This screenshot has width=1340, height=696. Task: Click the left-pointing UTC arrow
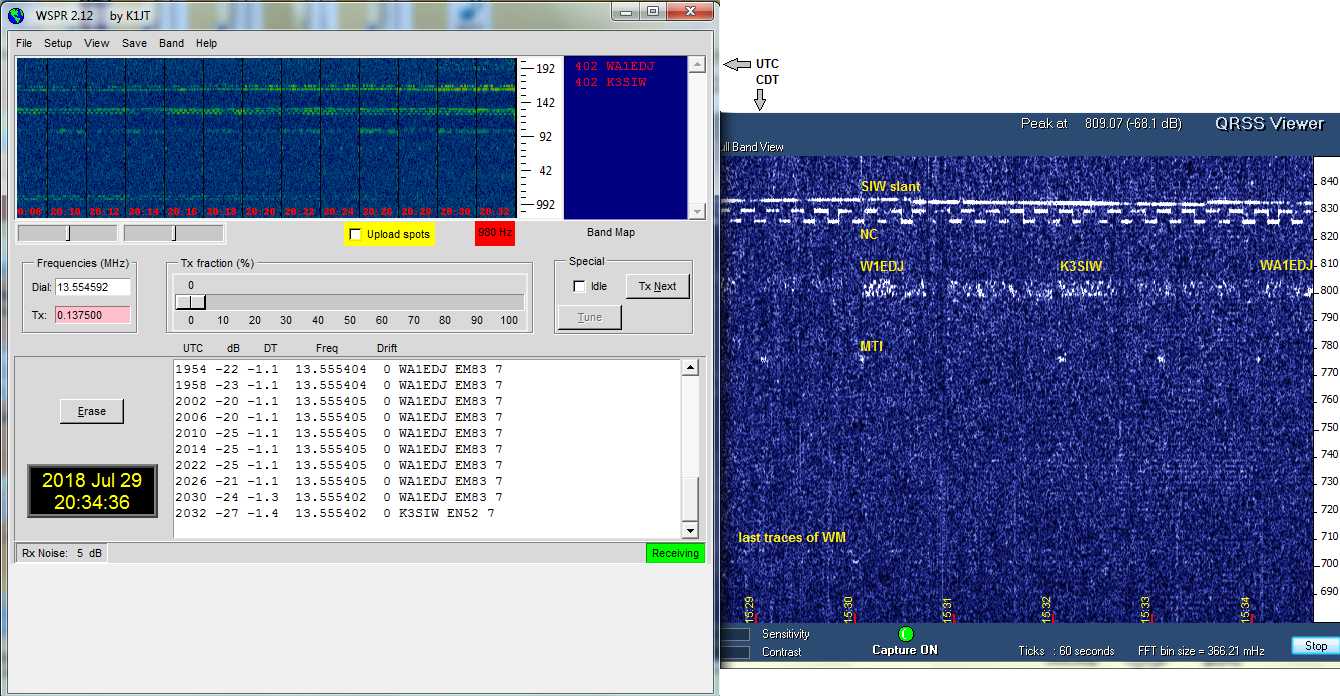(x=736, y=64)
